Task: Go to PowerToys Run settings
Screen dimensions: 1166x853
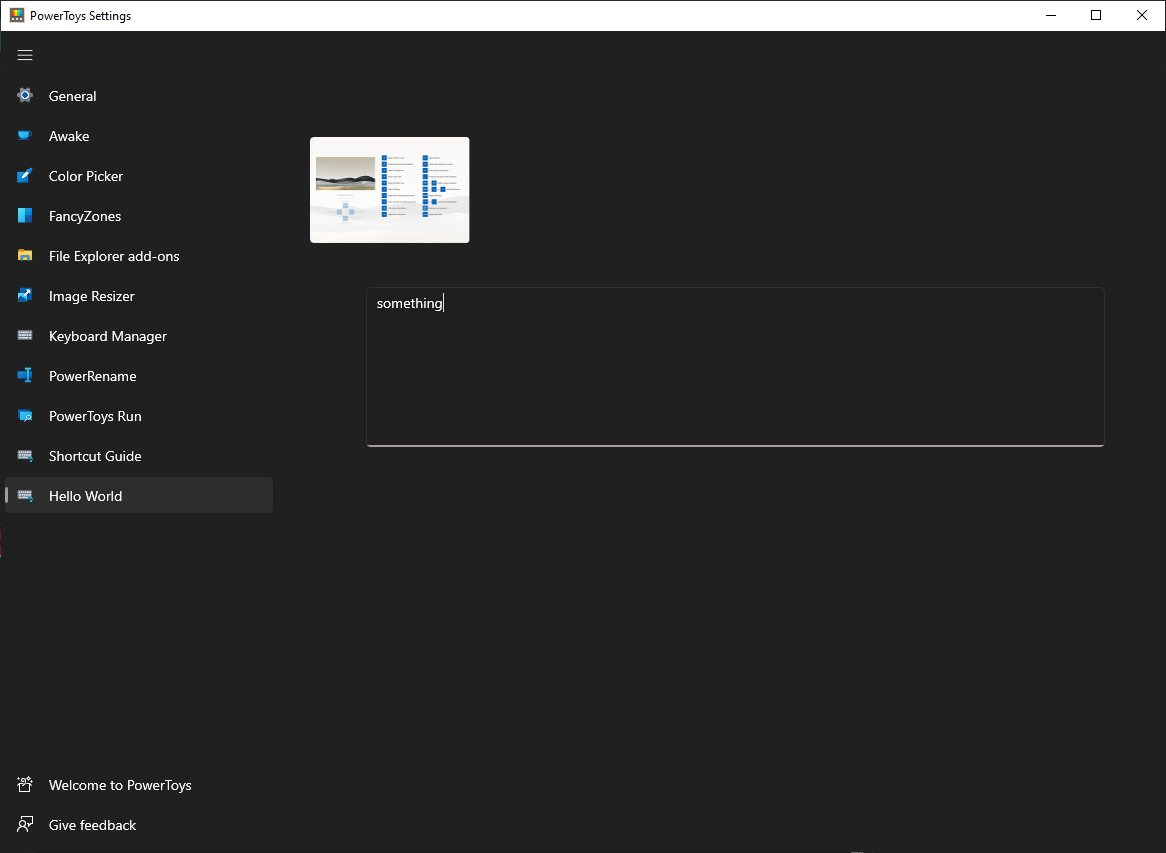Action: pos(95,416)
